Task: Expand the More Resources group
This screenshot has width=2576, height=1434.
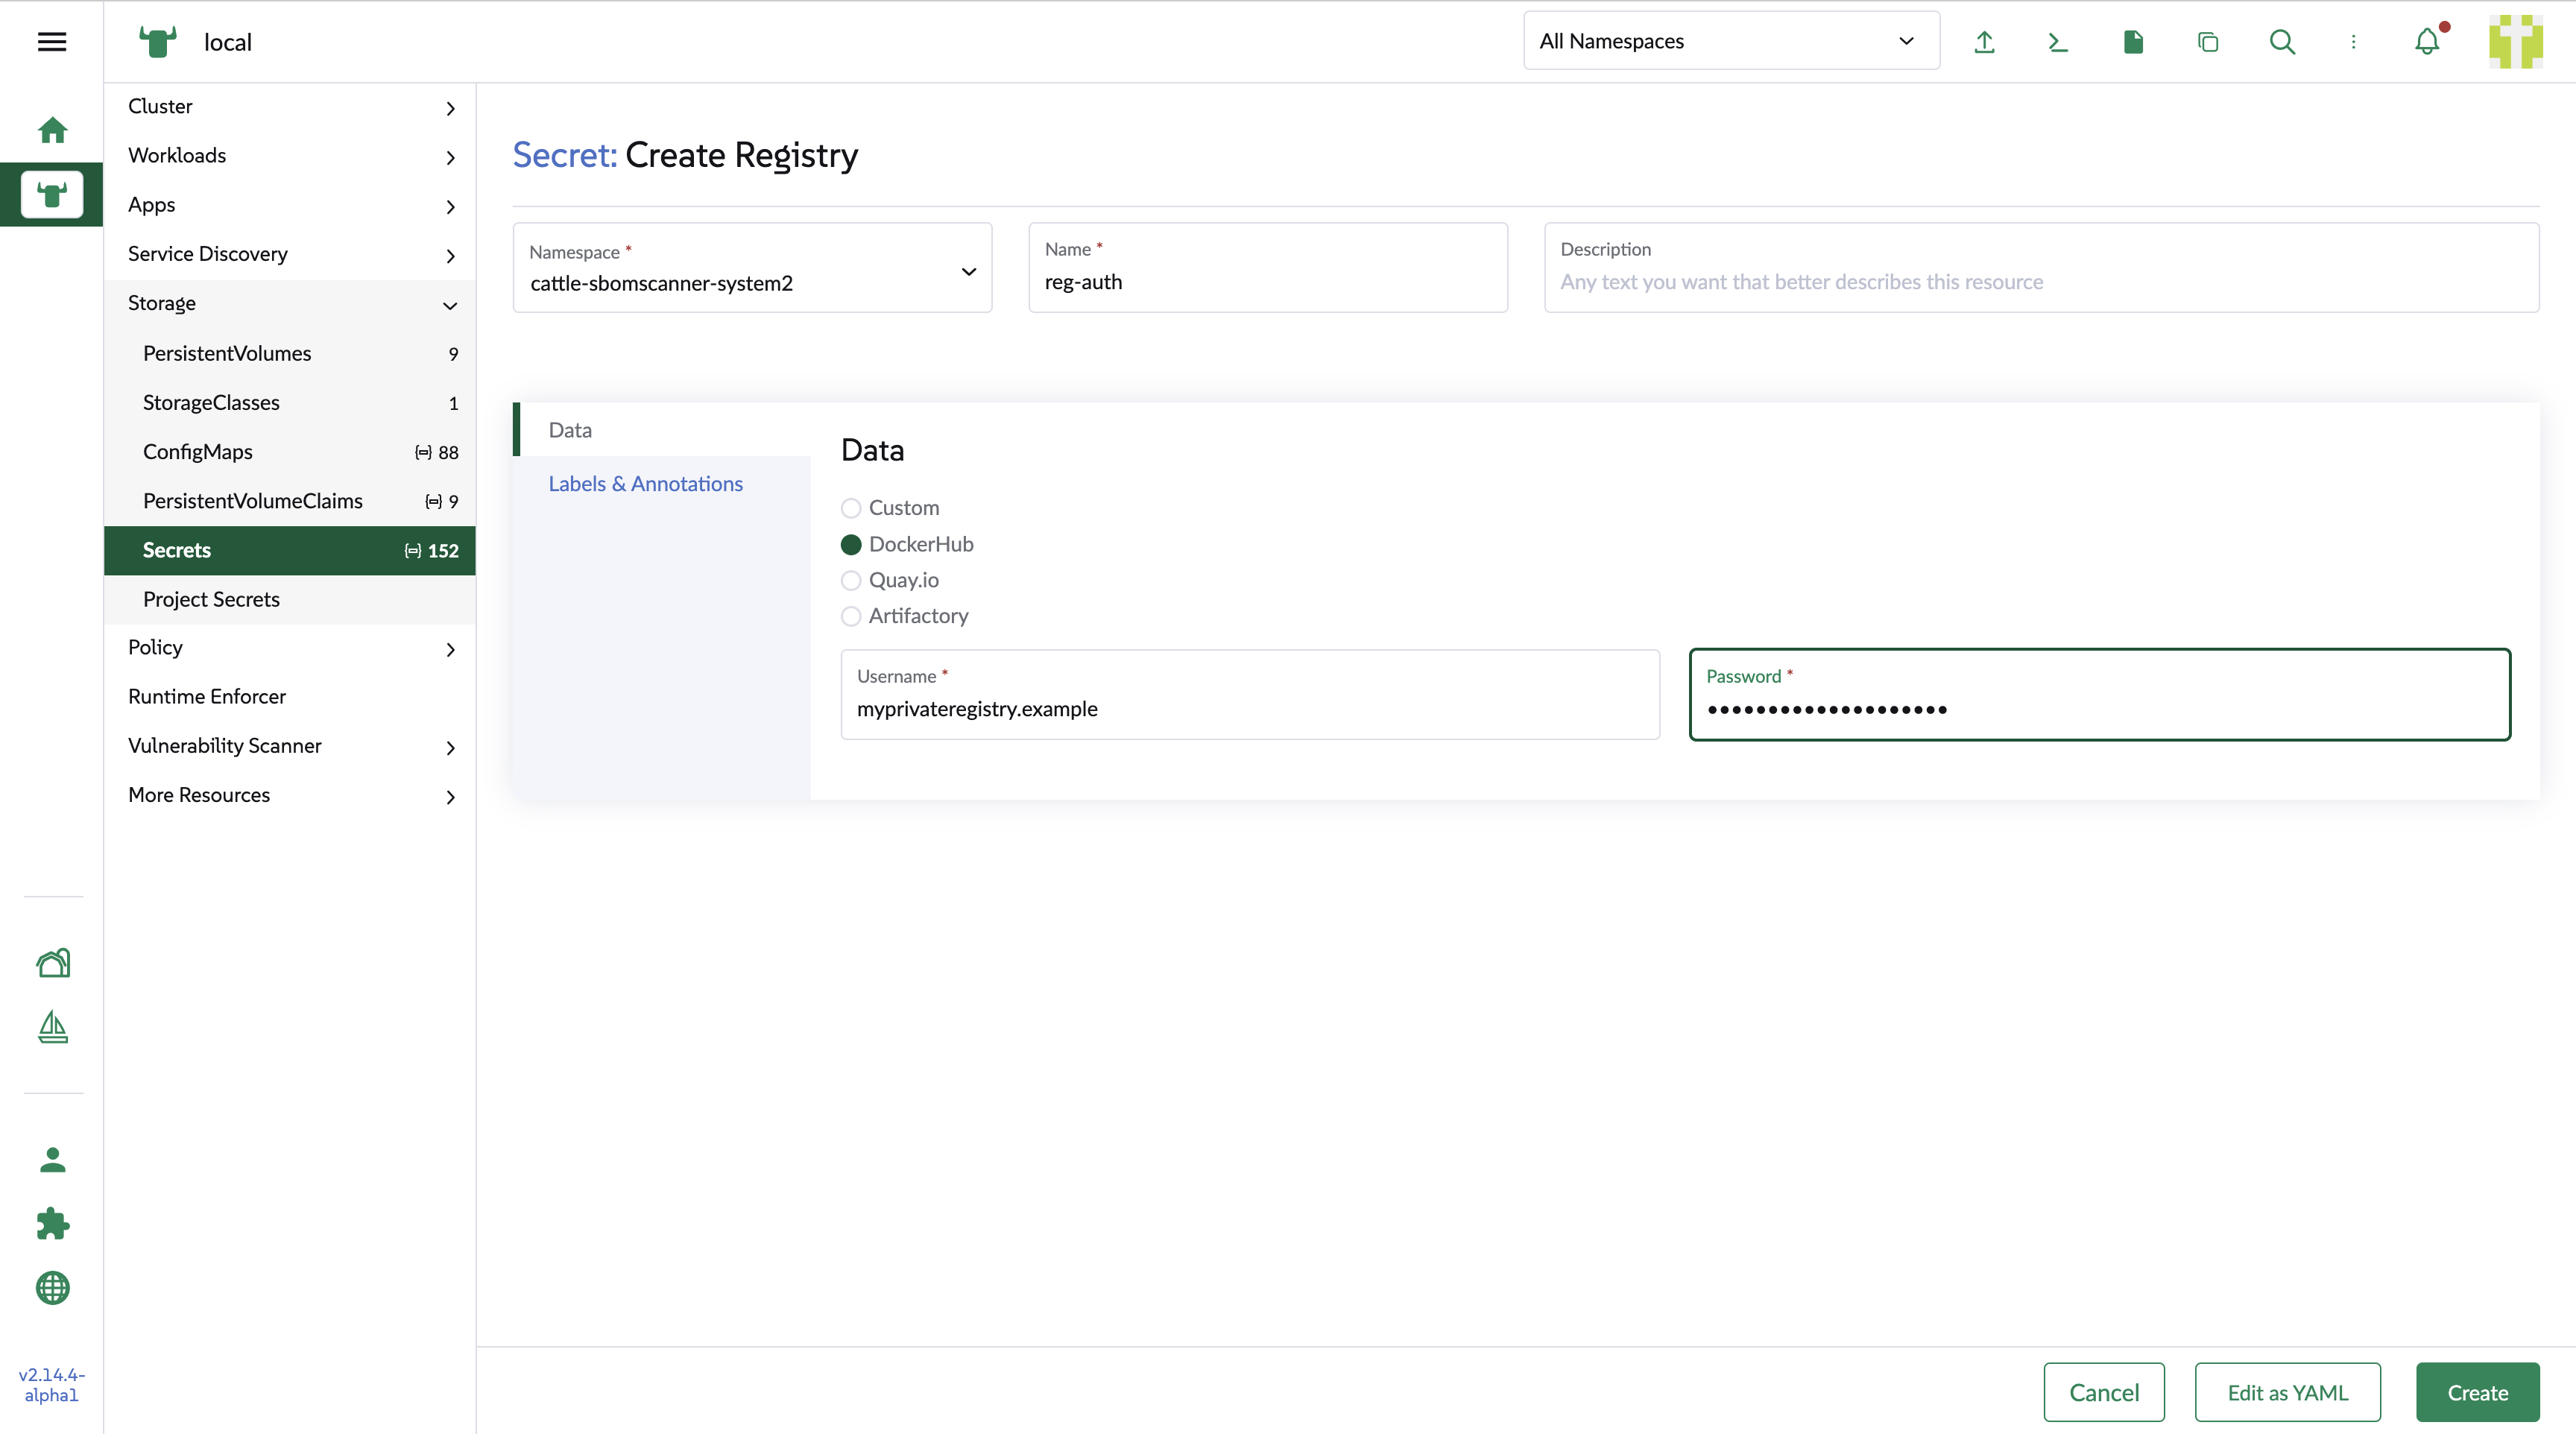Action: [290, 795]
